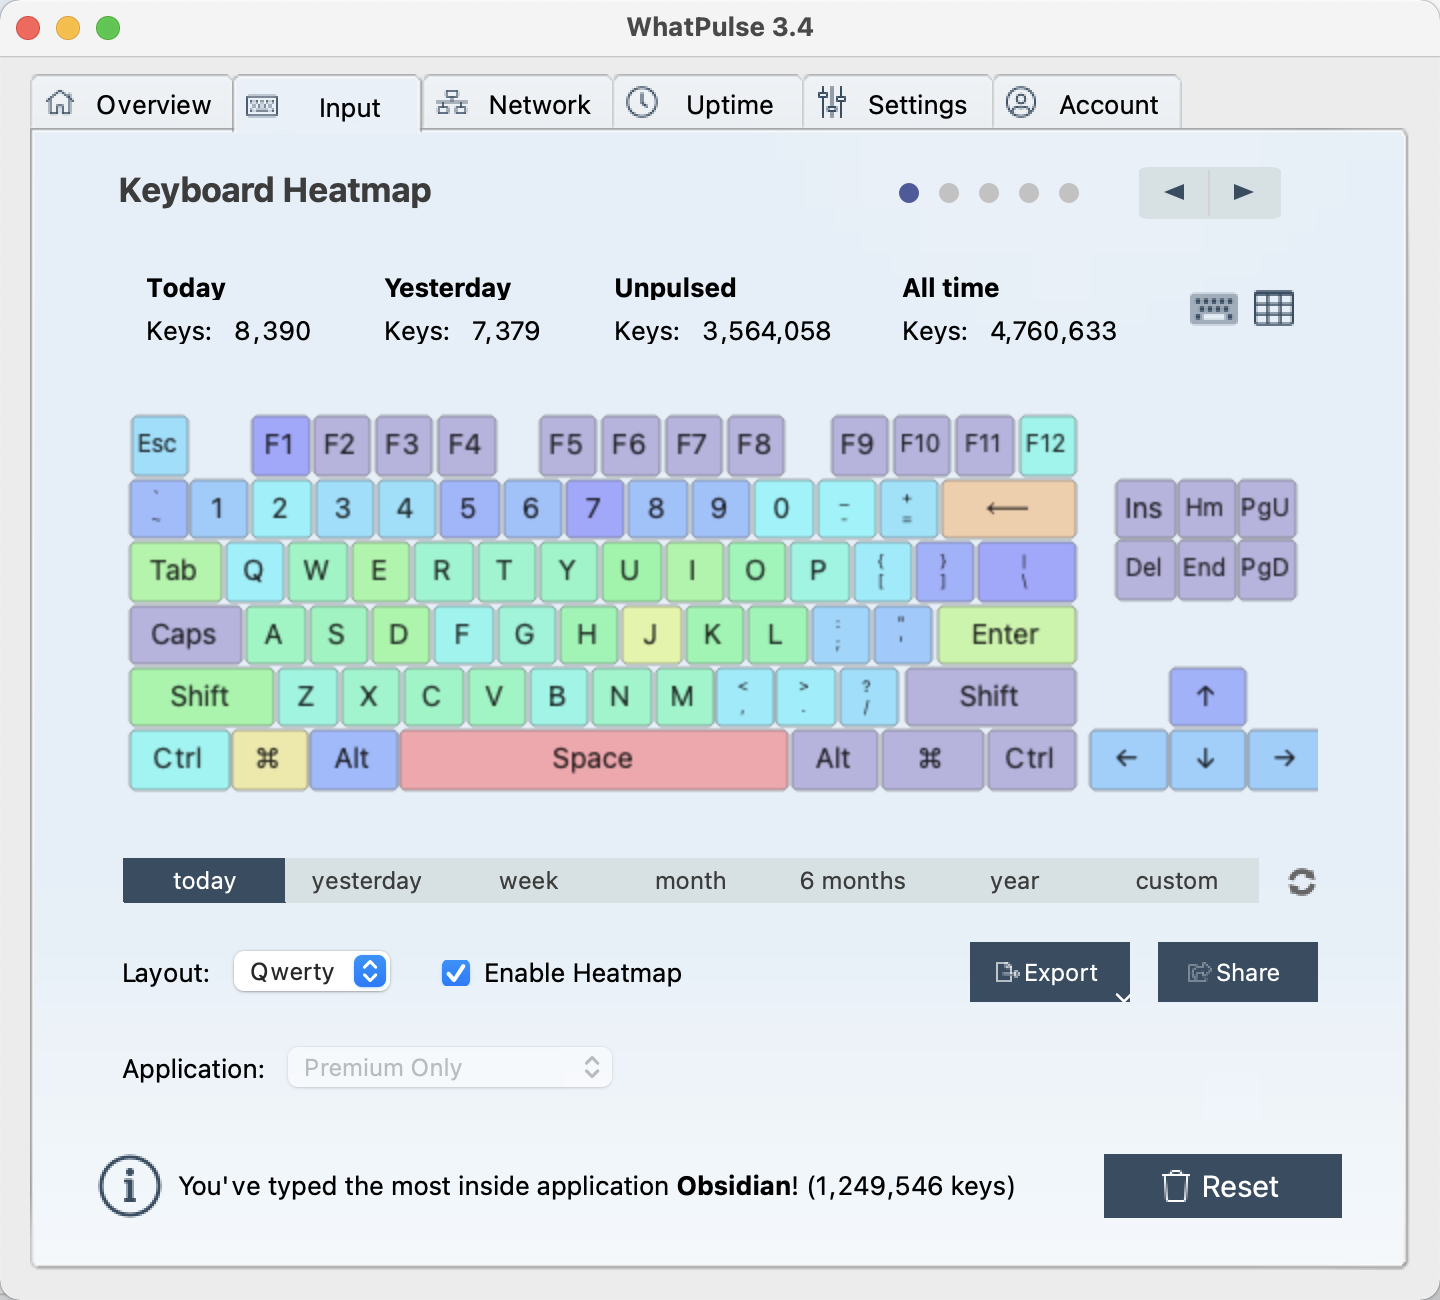The image size is (1440, 1300).
Task: Switch to the Network tab
Action: tap(516, 104)
